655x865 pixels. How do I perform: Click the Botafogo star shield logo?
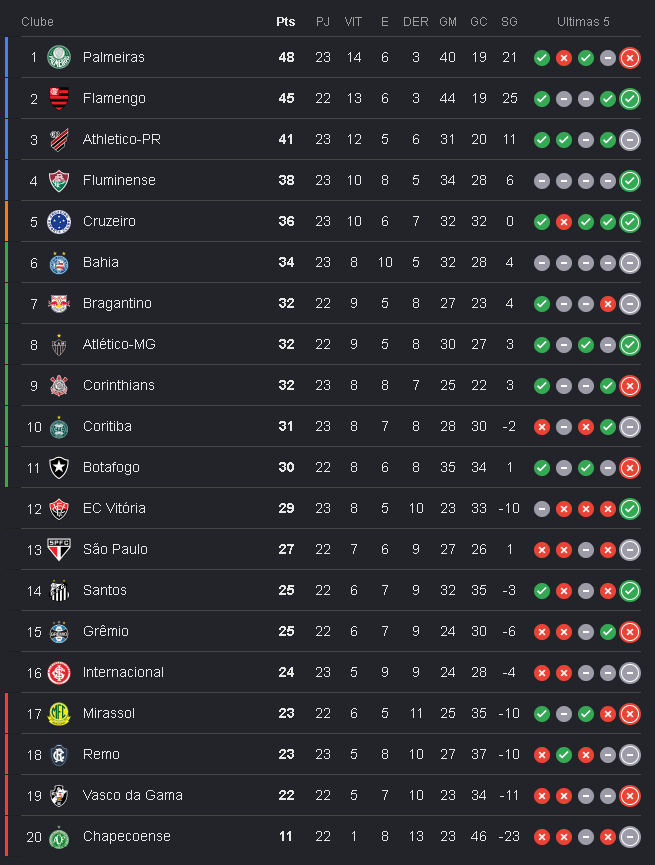(59, 468)
